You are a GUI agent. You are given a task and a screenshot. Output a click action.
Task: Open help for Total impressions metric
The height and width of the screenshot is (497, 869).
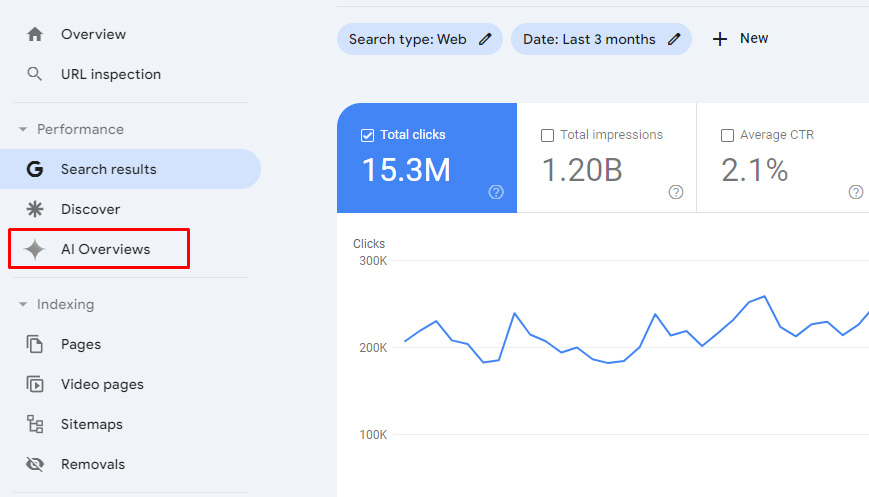(676, 192)
